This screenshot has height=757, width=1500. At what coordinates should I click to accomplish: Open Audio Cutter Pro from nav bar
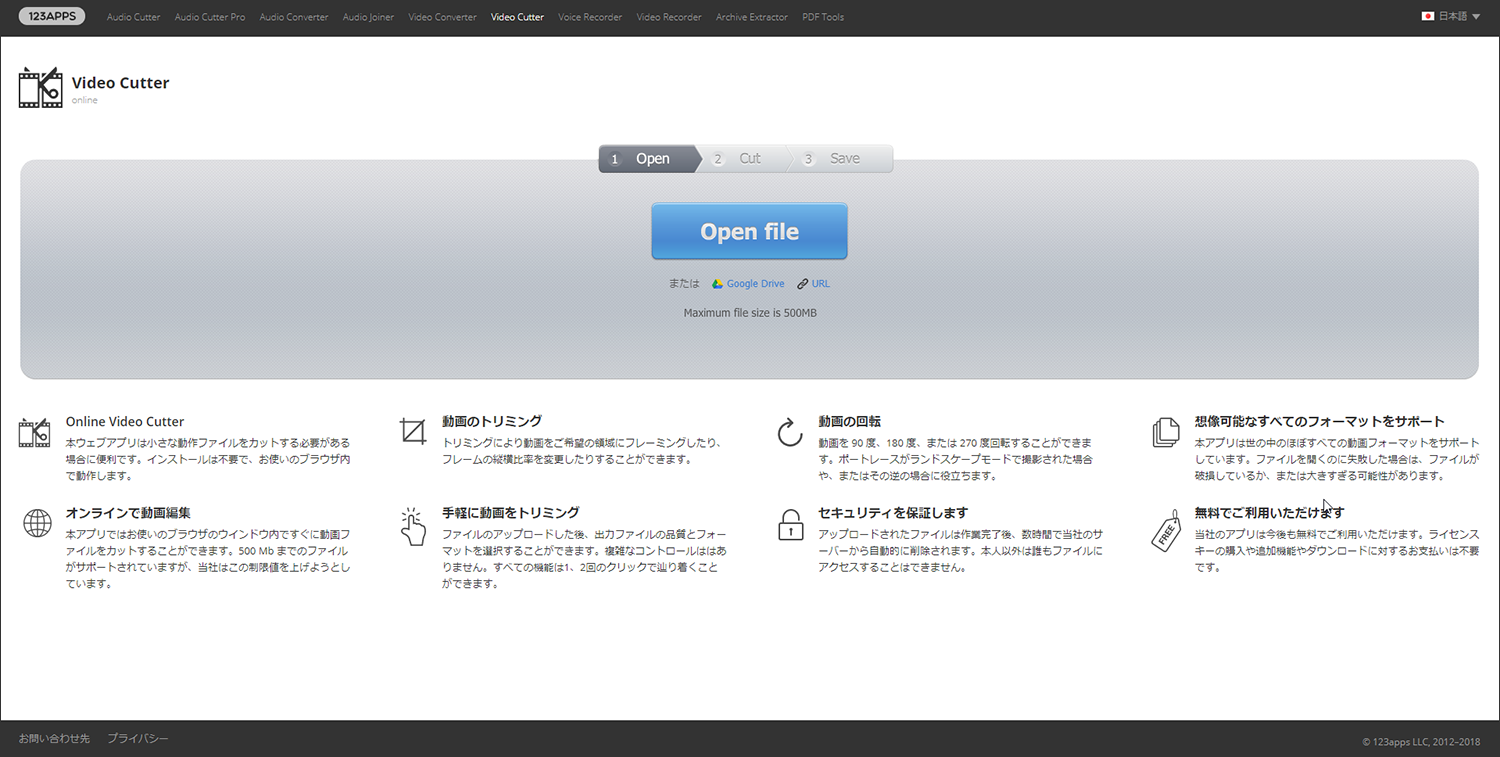[210, 17]
